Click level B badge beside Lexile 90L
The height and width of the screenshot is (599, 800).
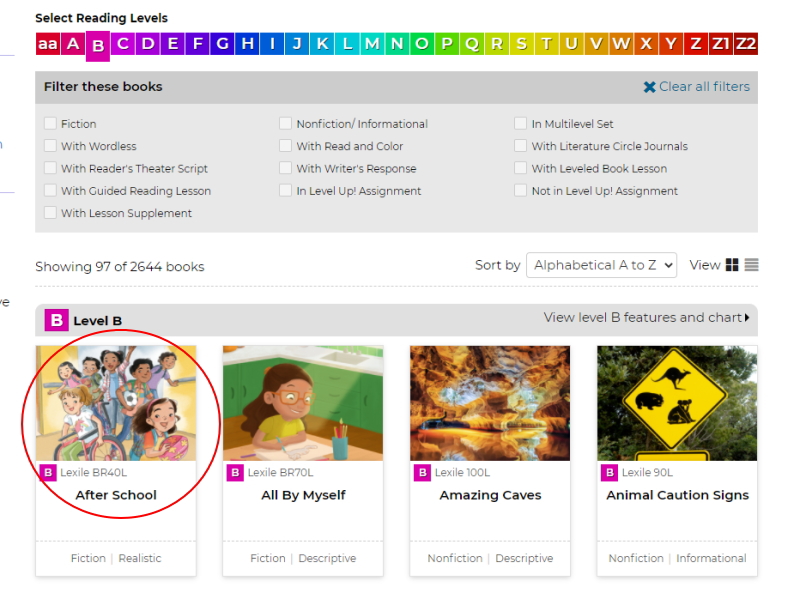pyautogui.click(x=610, y=472)
